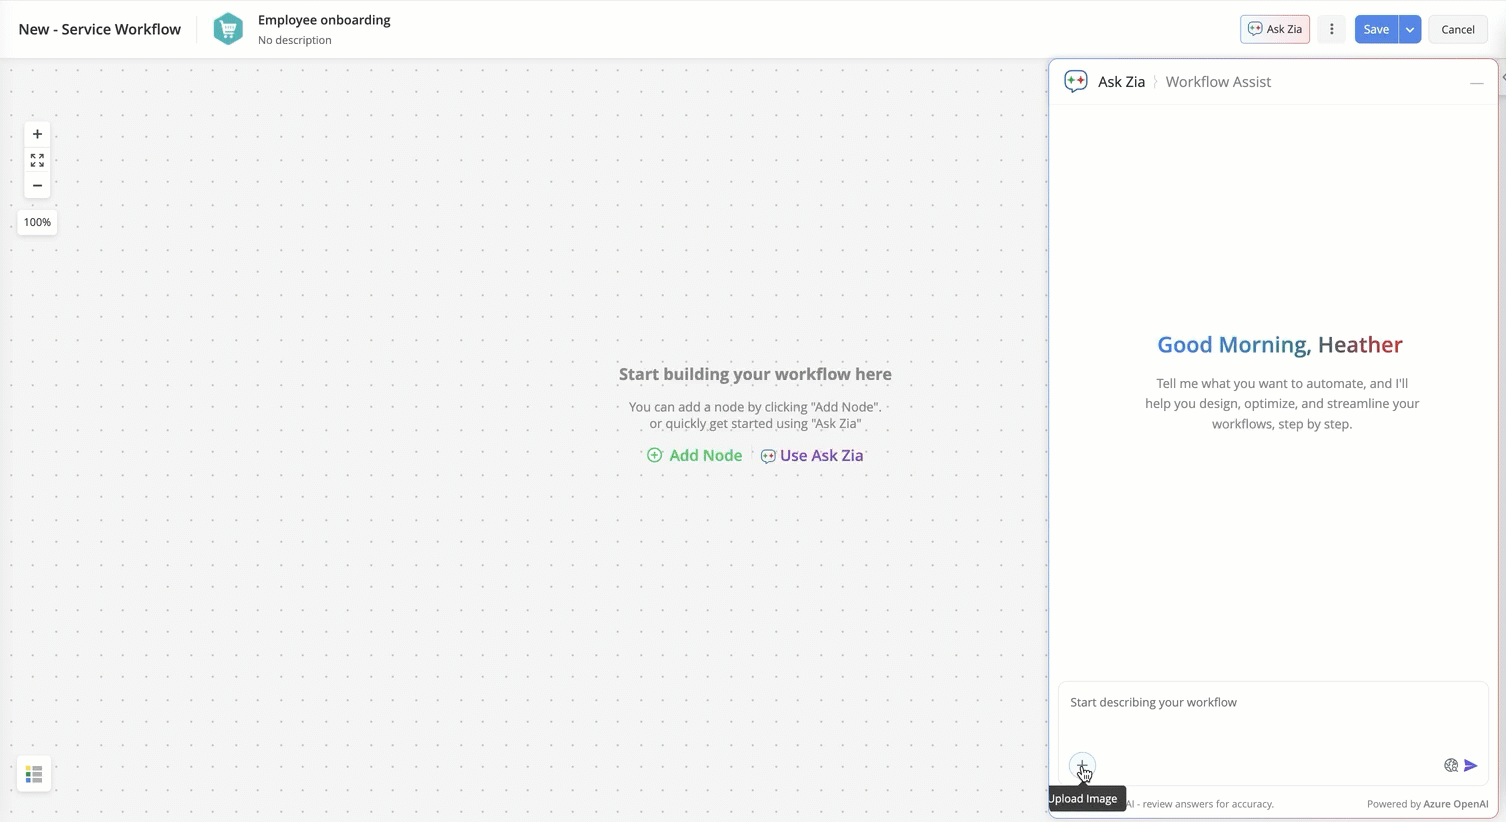Open the Save dropdown arrow
The image size is (1506, 822).
click(1410, 29)
